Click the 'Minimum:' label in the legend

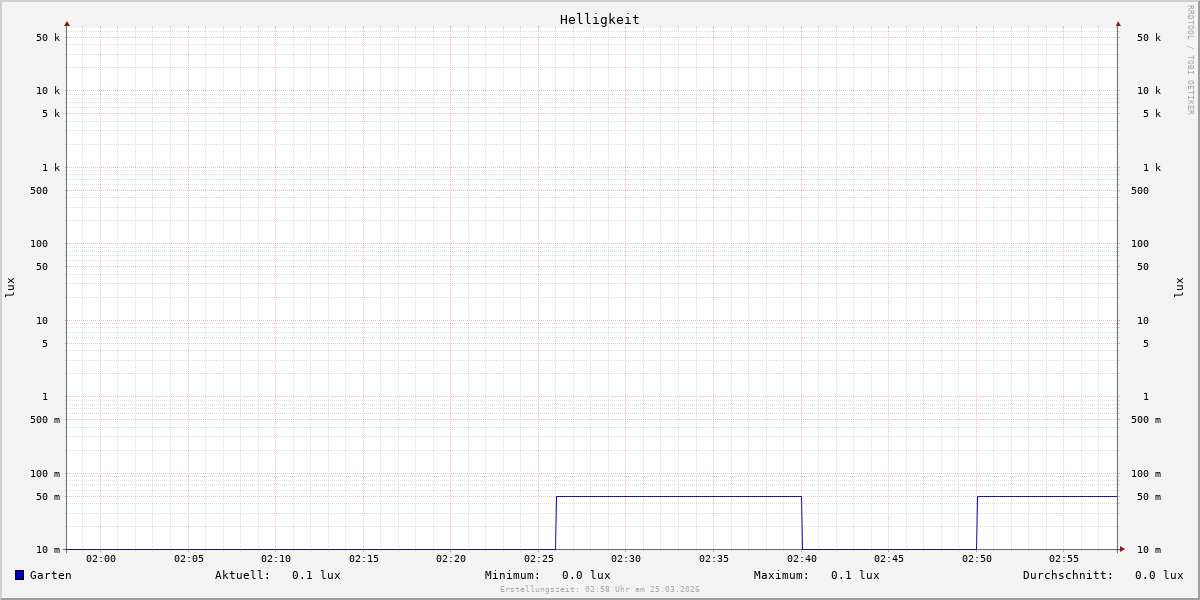tap(513, 575)
